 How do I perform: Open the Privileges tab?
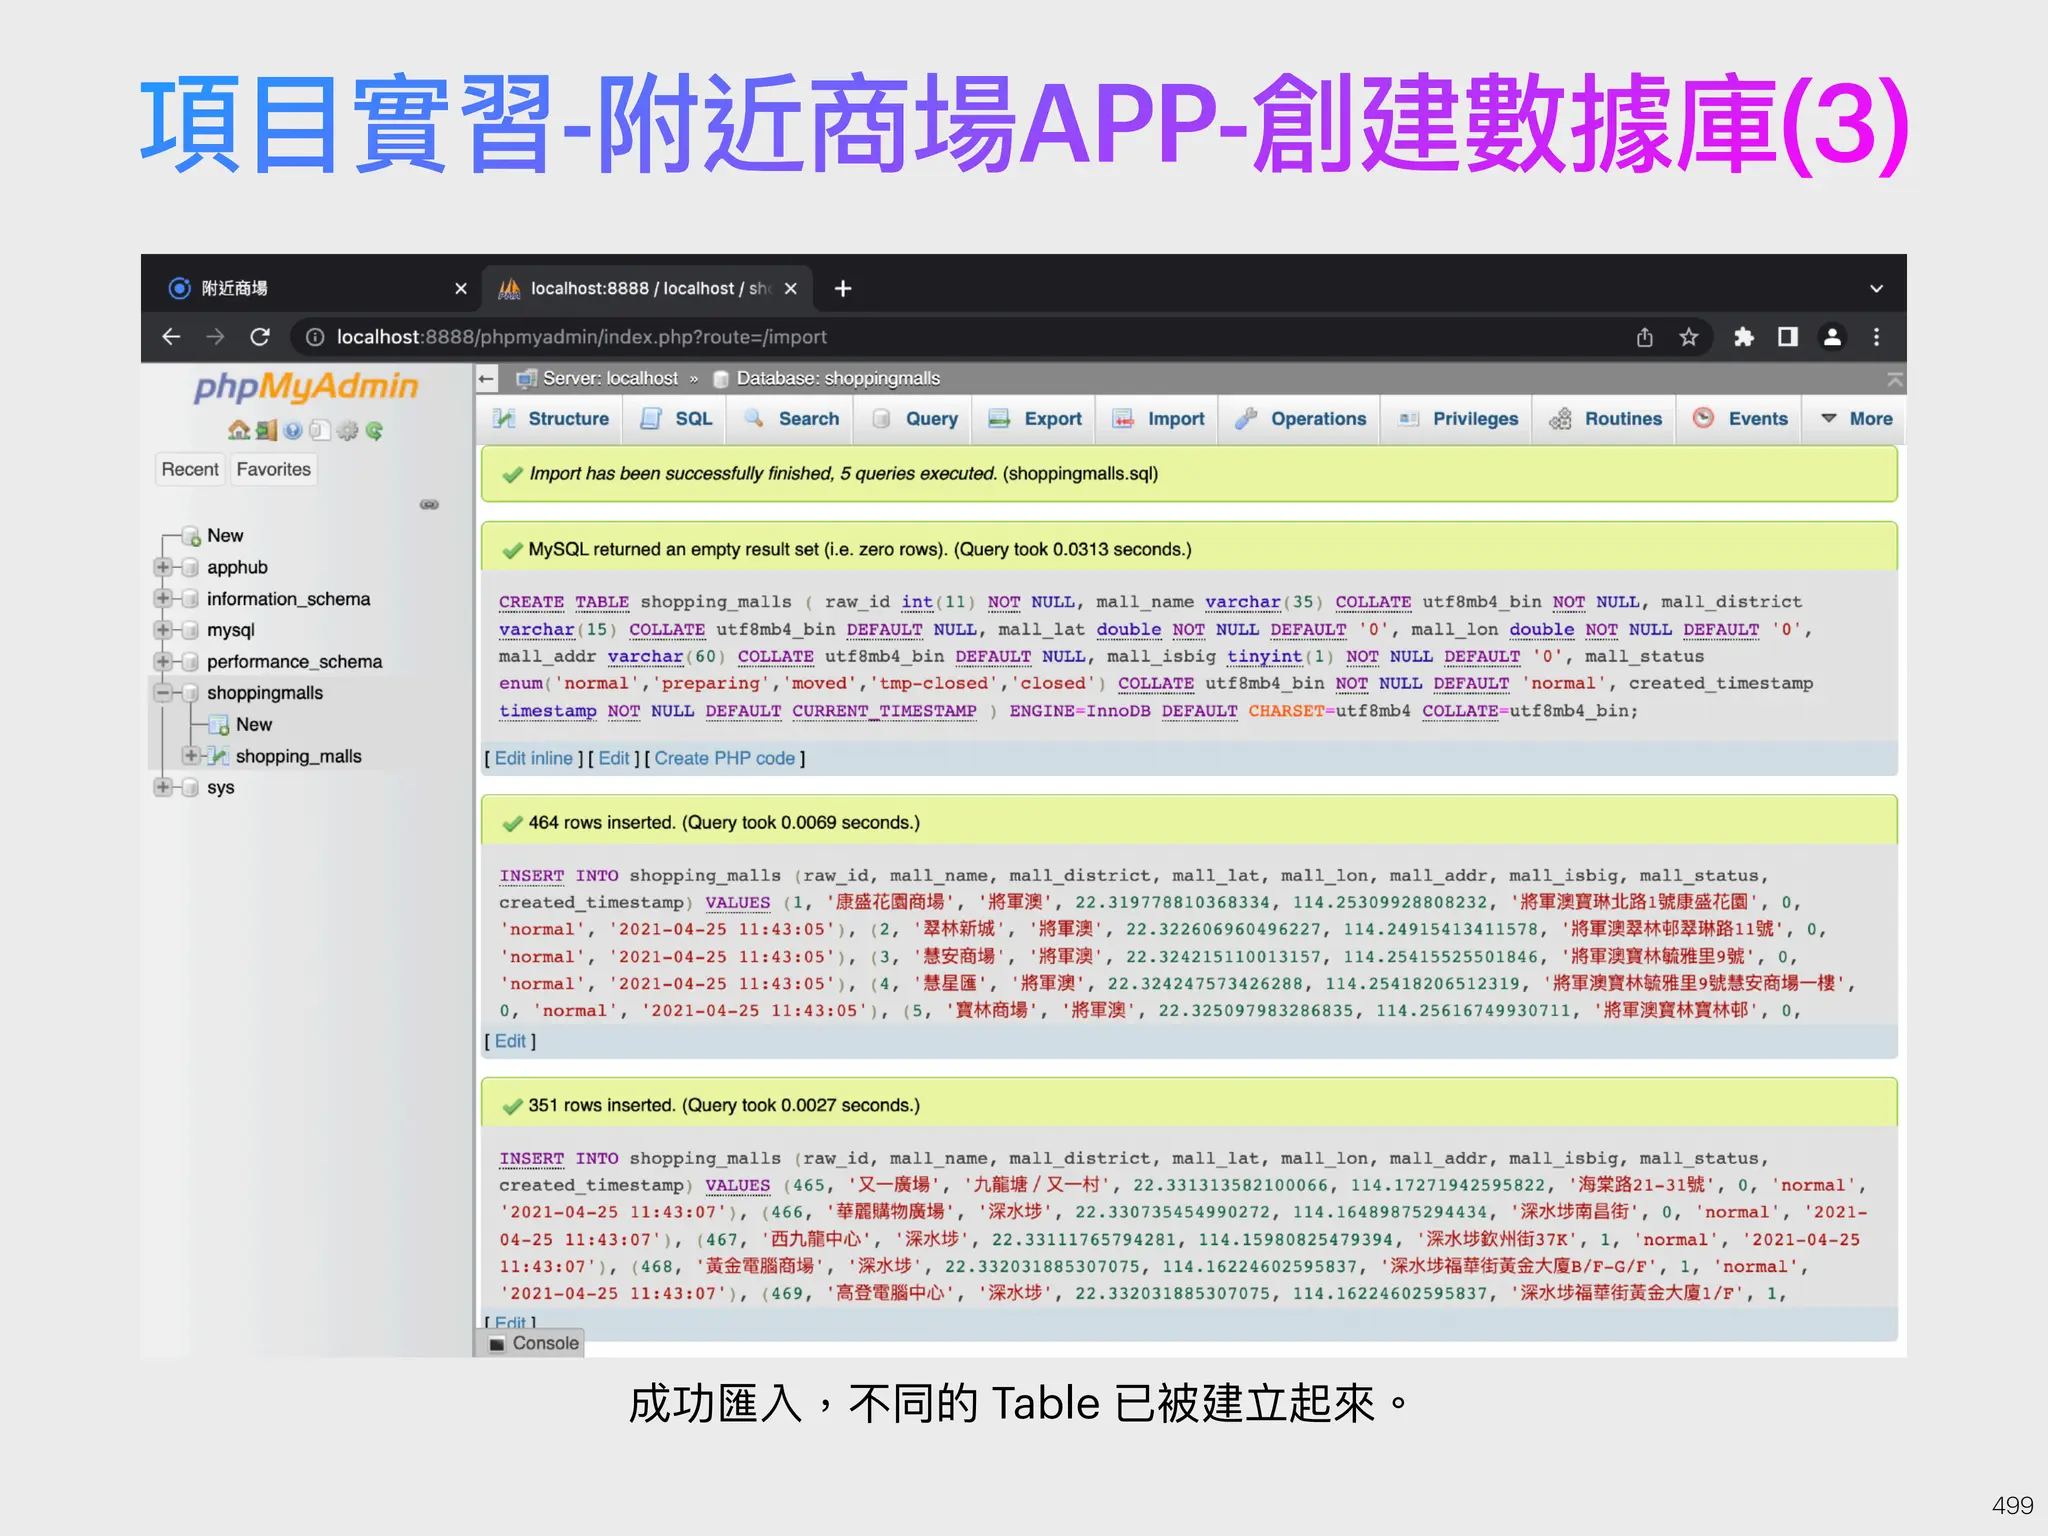click(1459, 419)
